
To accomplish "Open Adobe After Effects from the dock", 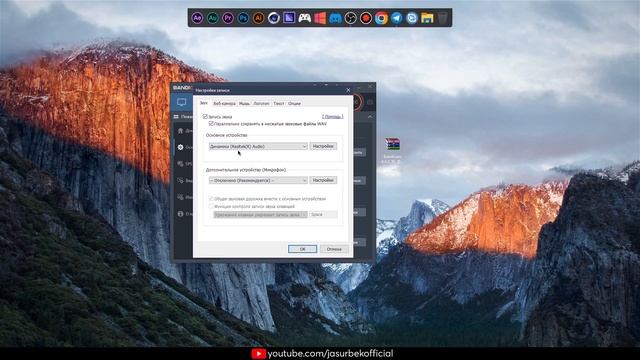I will coord(197,18).
